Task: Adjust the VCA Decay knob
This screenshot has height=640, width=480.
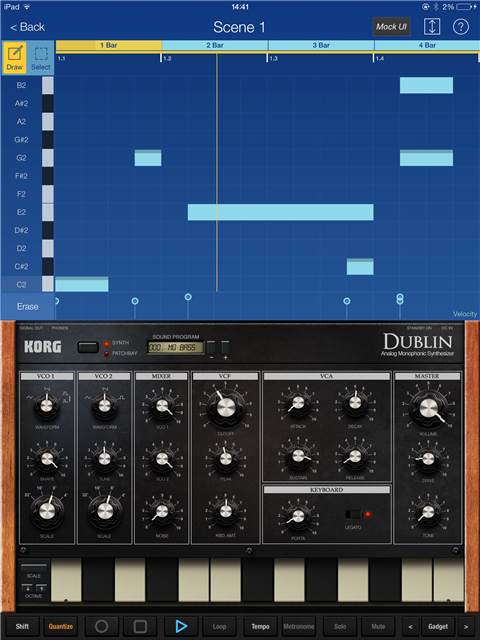Action: (355, 403)
